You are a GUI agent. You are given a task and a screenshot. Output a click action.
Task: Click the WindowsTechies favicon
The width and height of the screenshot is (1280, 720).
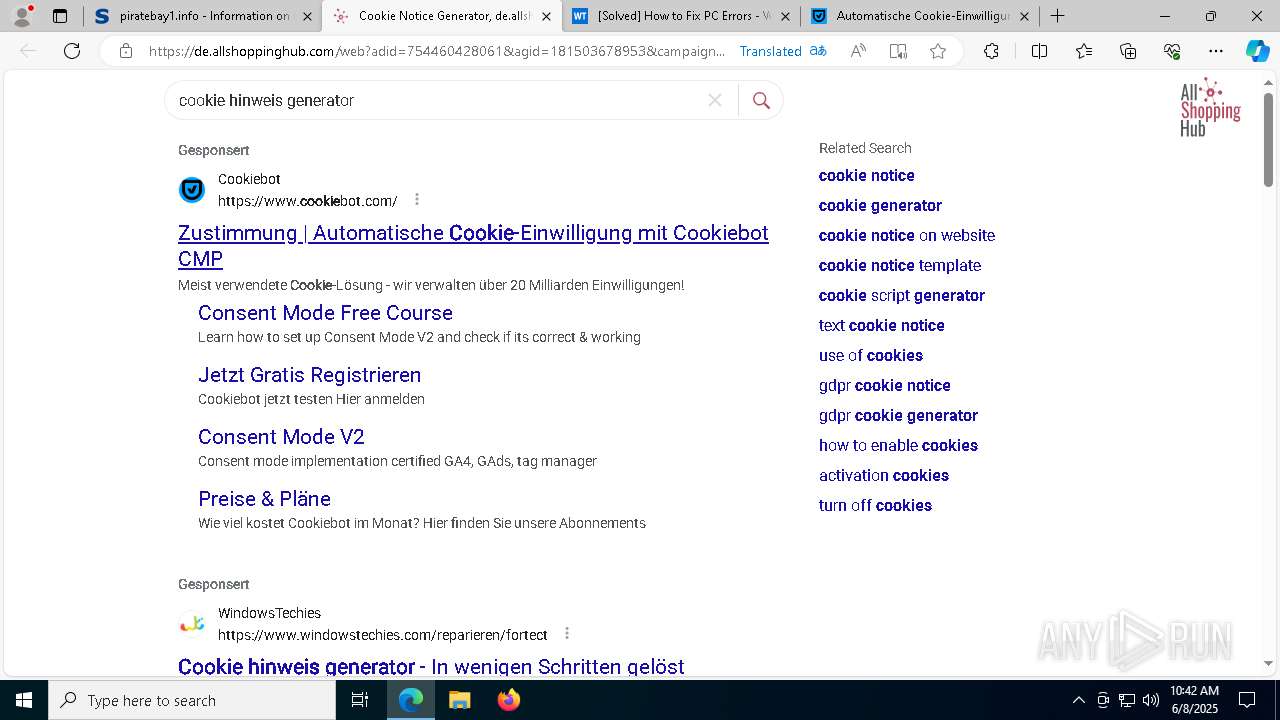pos(191,624)
